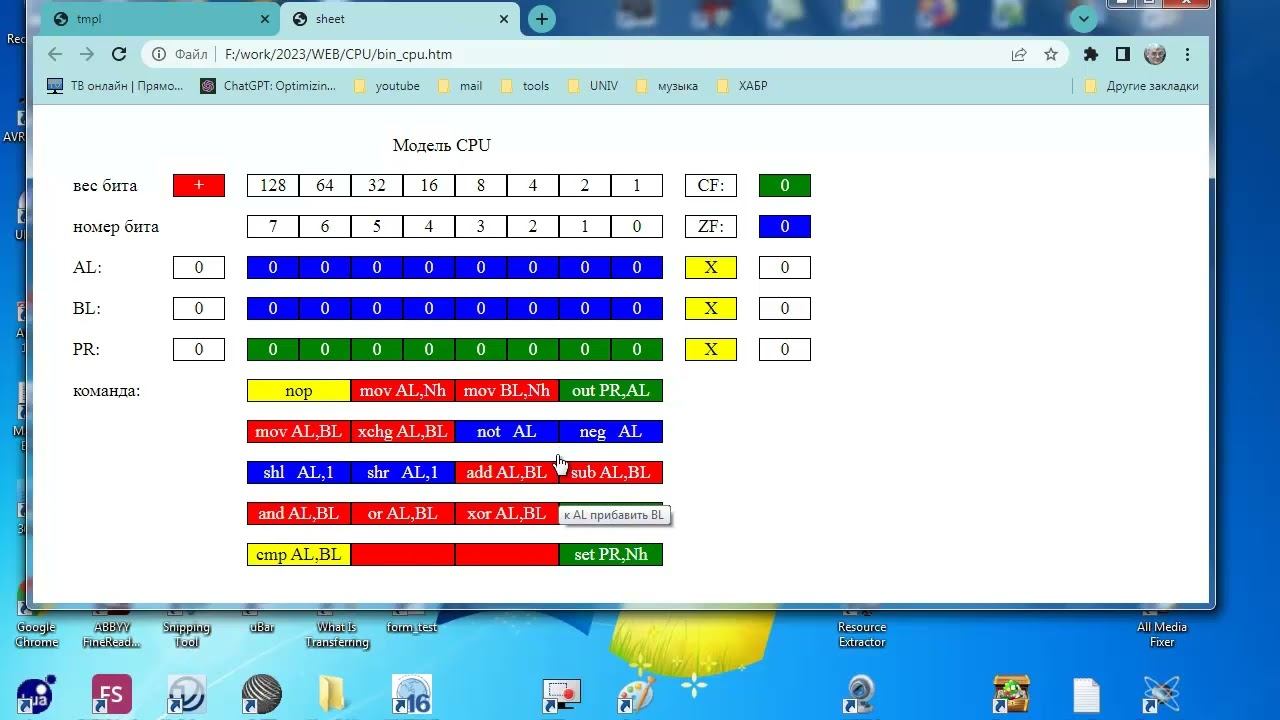
Task: Run the not AL command
Action: [507, 432]
